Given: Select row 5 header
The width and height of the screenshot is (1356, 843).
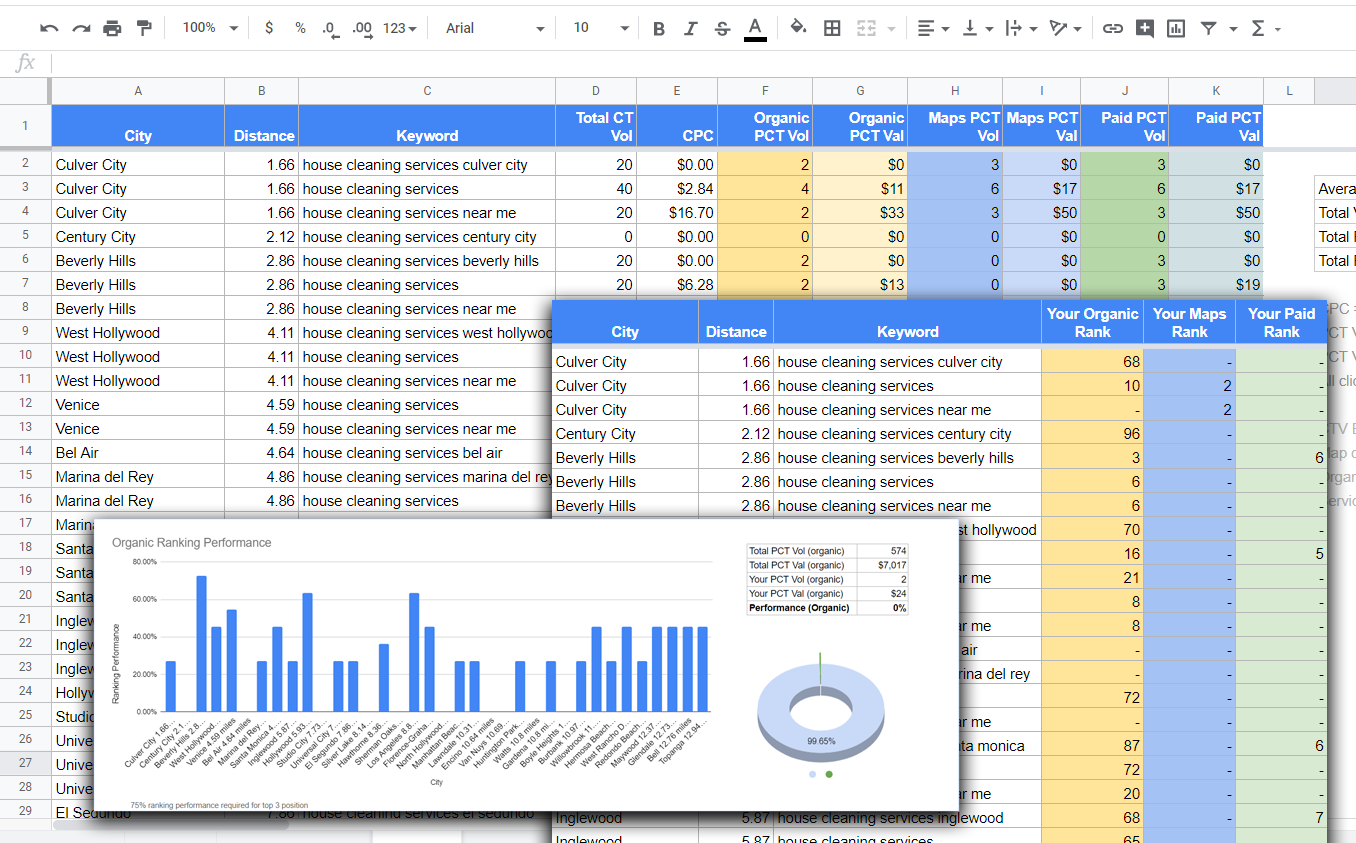Looking at the screenshot, I should 25,236.
